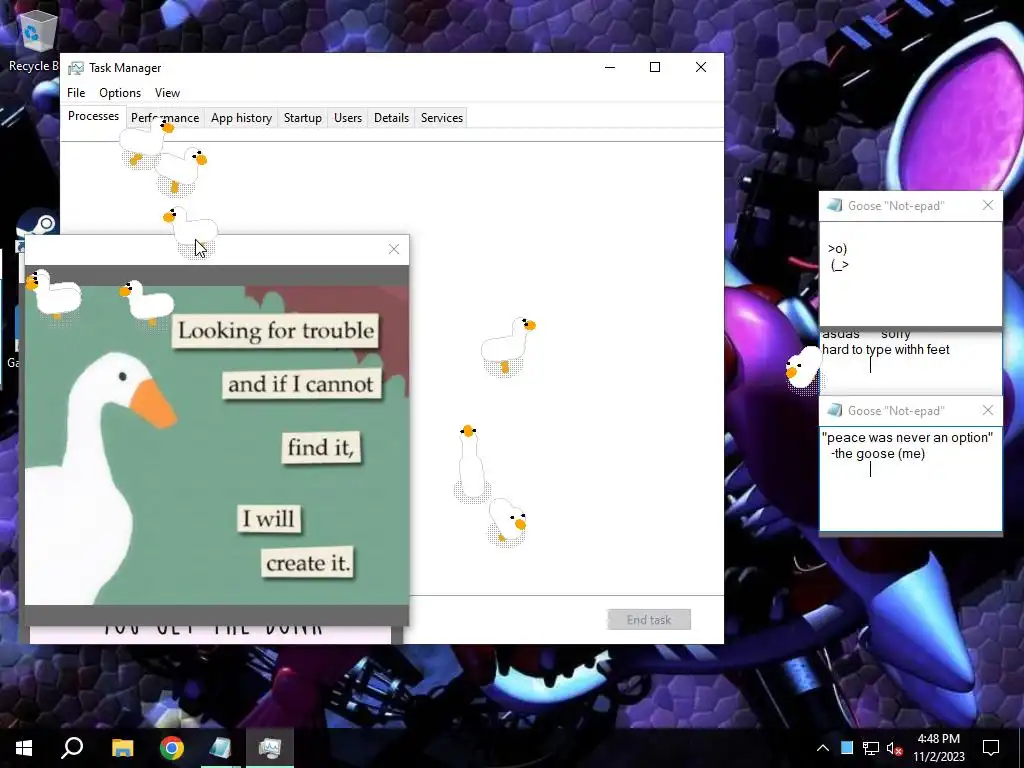
Task: Switch to the Startup tab
Action: [302, 118]
